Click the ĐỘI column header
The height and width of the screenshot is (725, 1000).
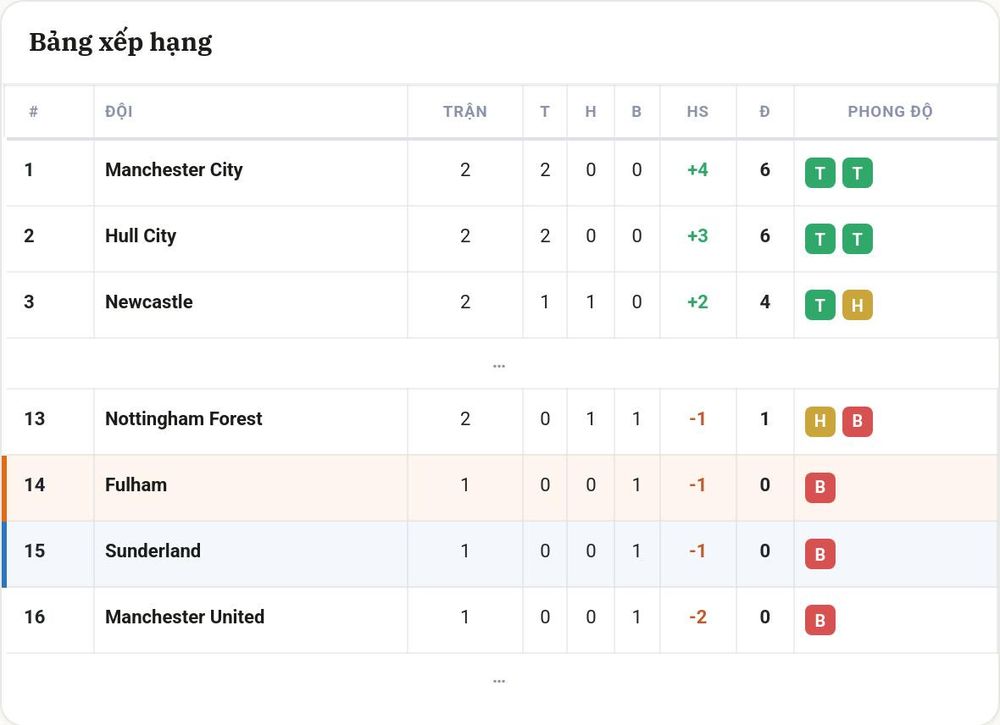pyautogui.click(x=119, y=111)
